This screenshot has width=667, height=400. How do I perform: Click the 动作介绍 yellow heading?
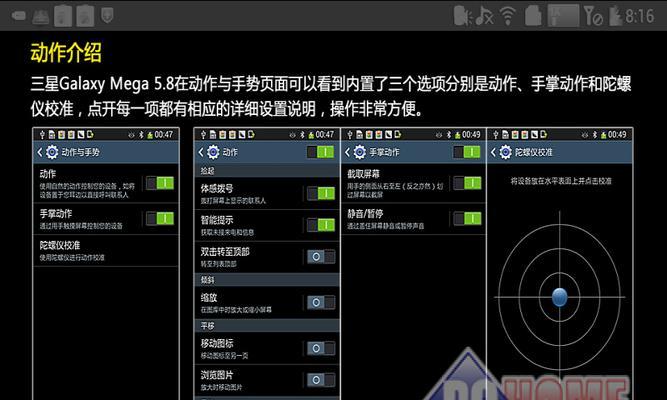[x=66, y=53]
